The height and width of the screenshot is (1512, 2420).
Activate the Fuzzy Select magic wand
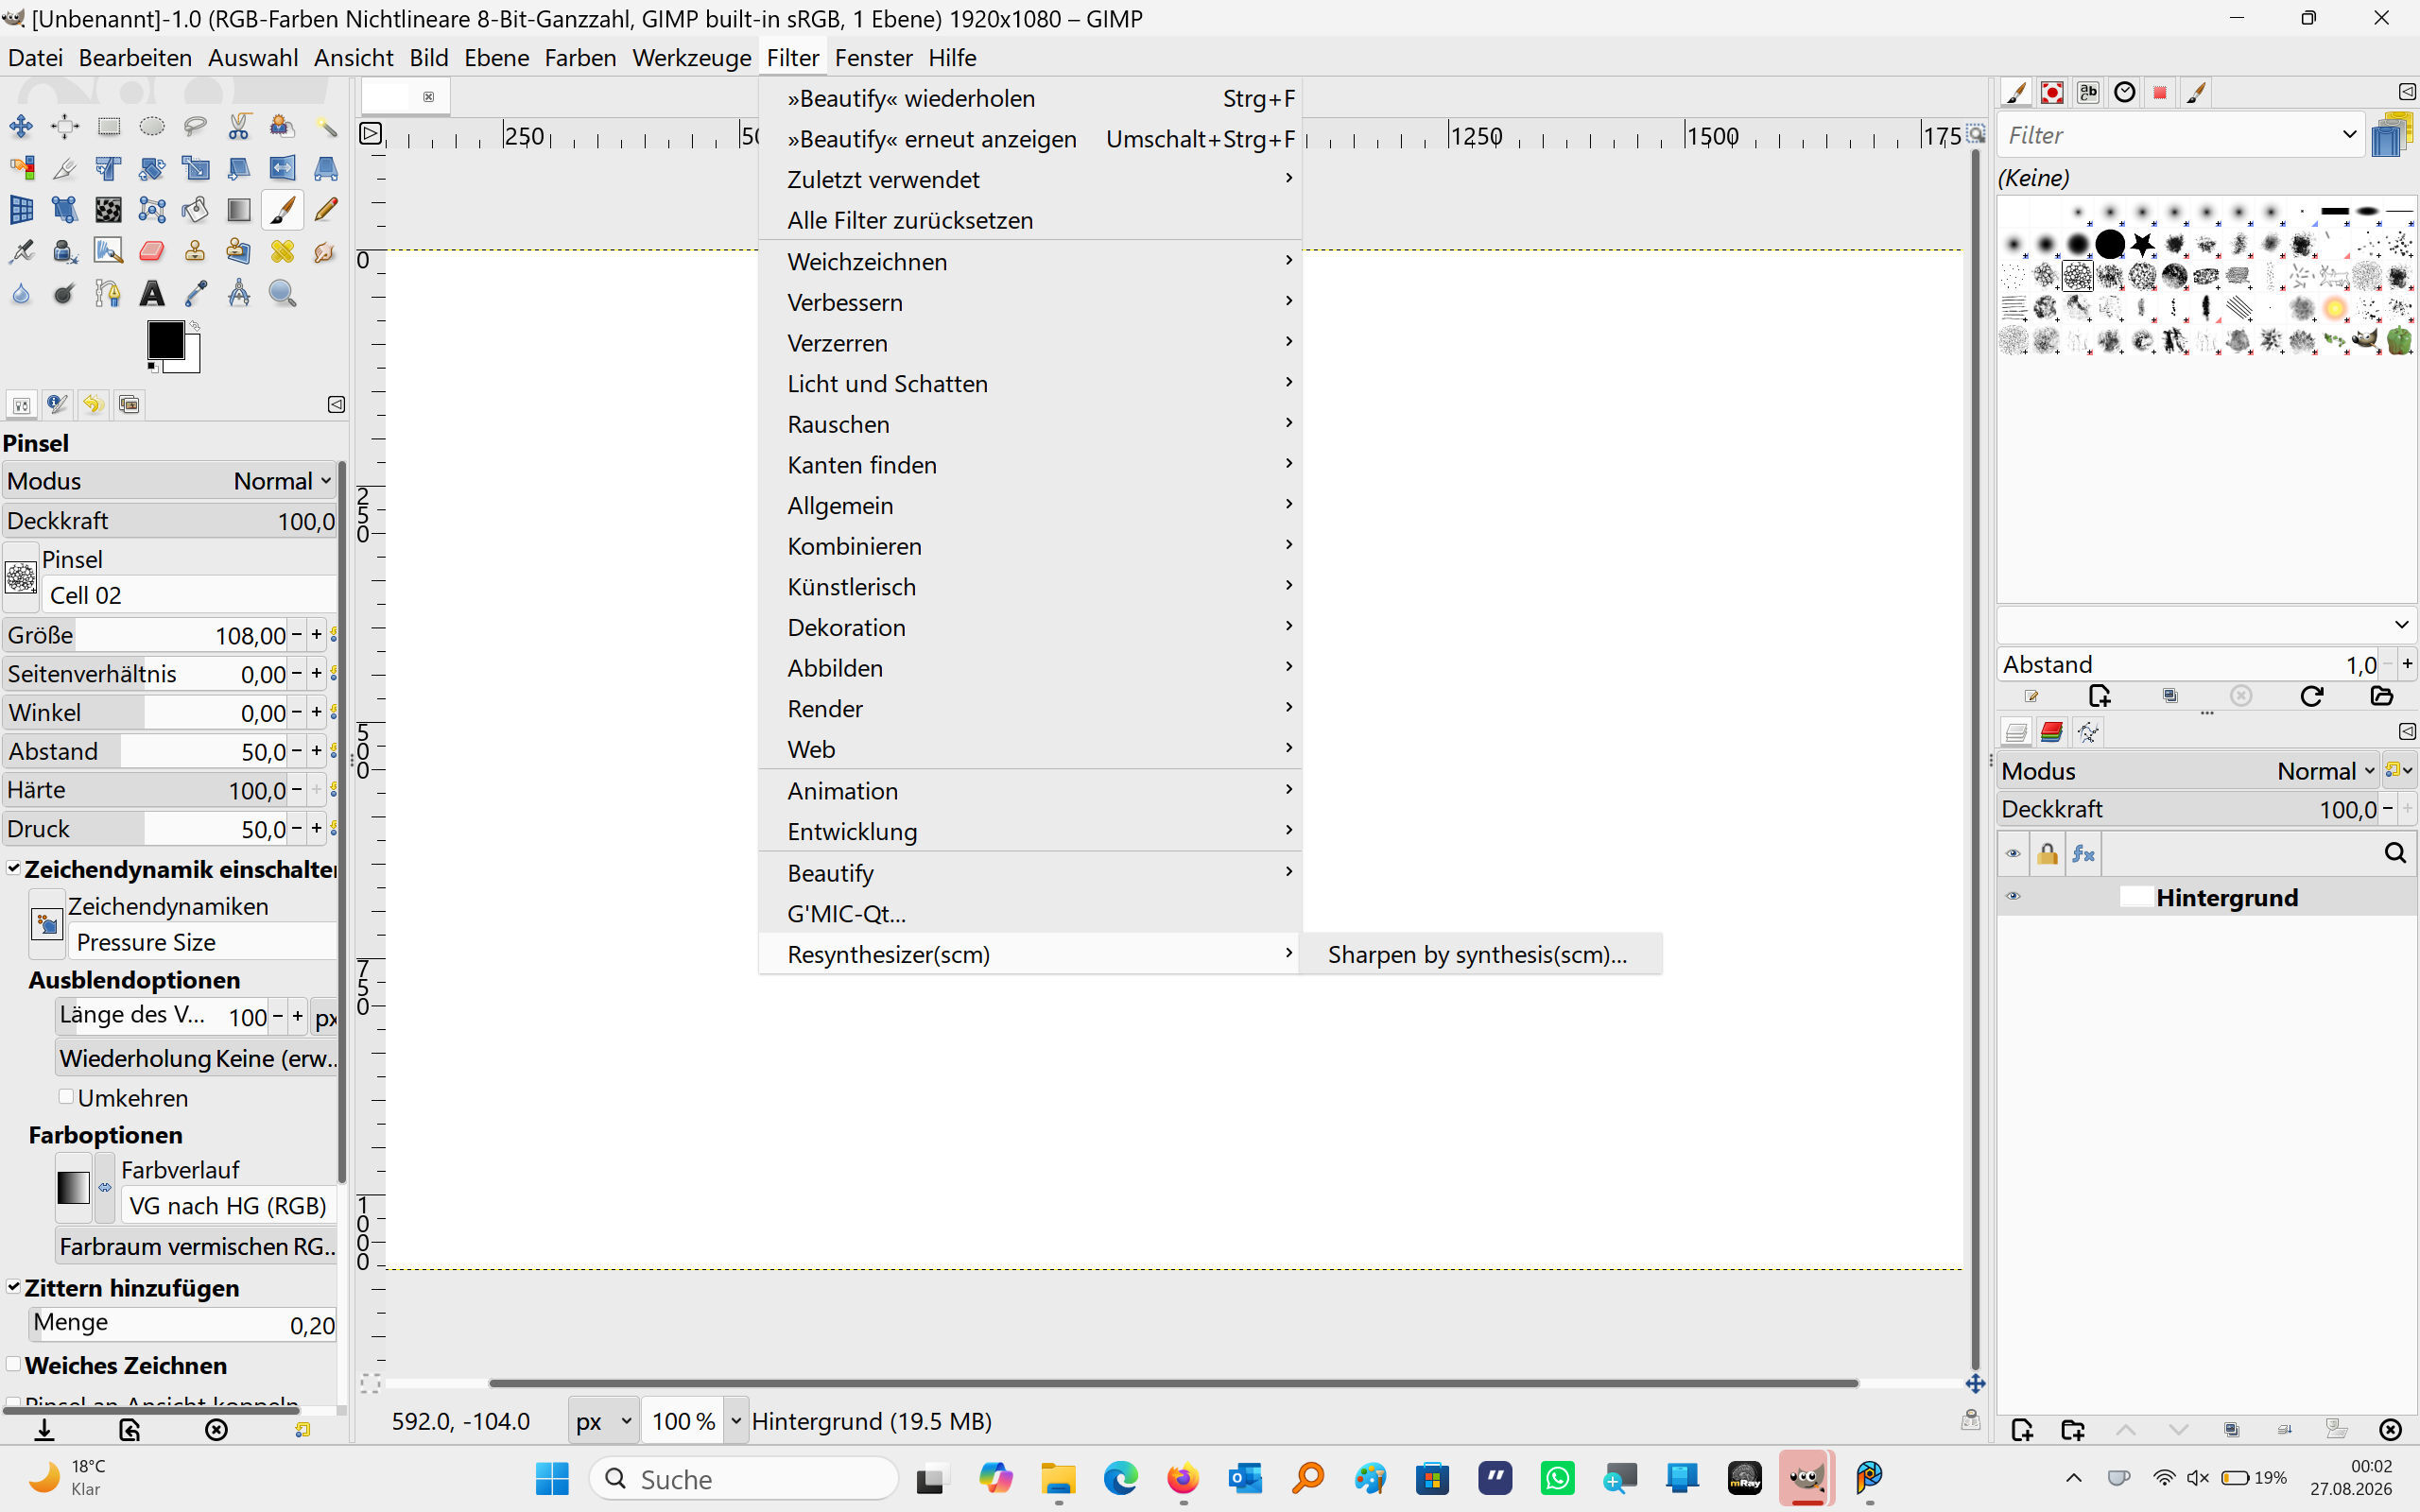tap(326, 127)
